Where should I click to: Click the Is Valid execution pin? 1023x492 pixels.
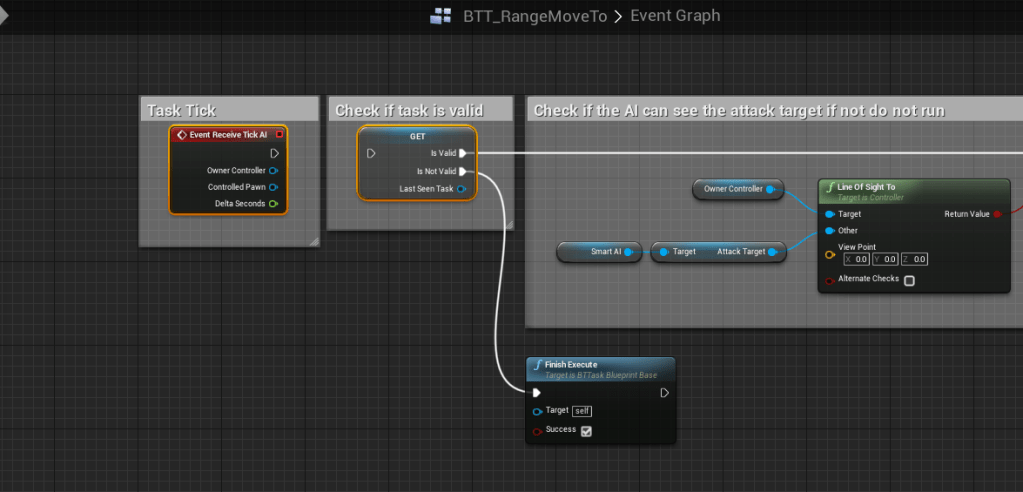(463, 153)
